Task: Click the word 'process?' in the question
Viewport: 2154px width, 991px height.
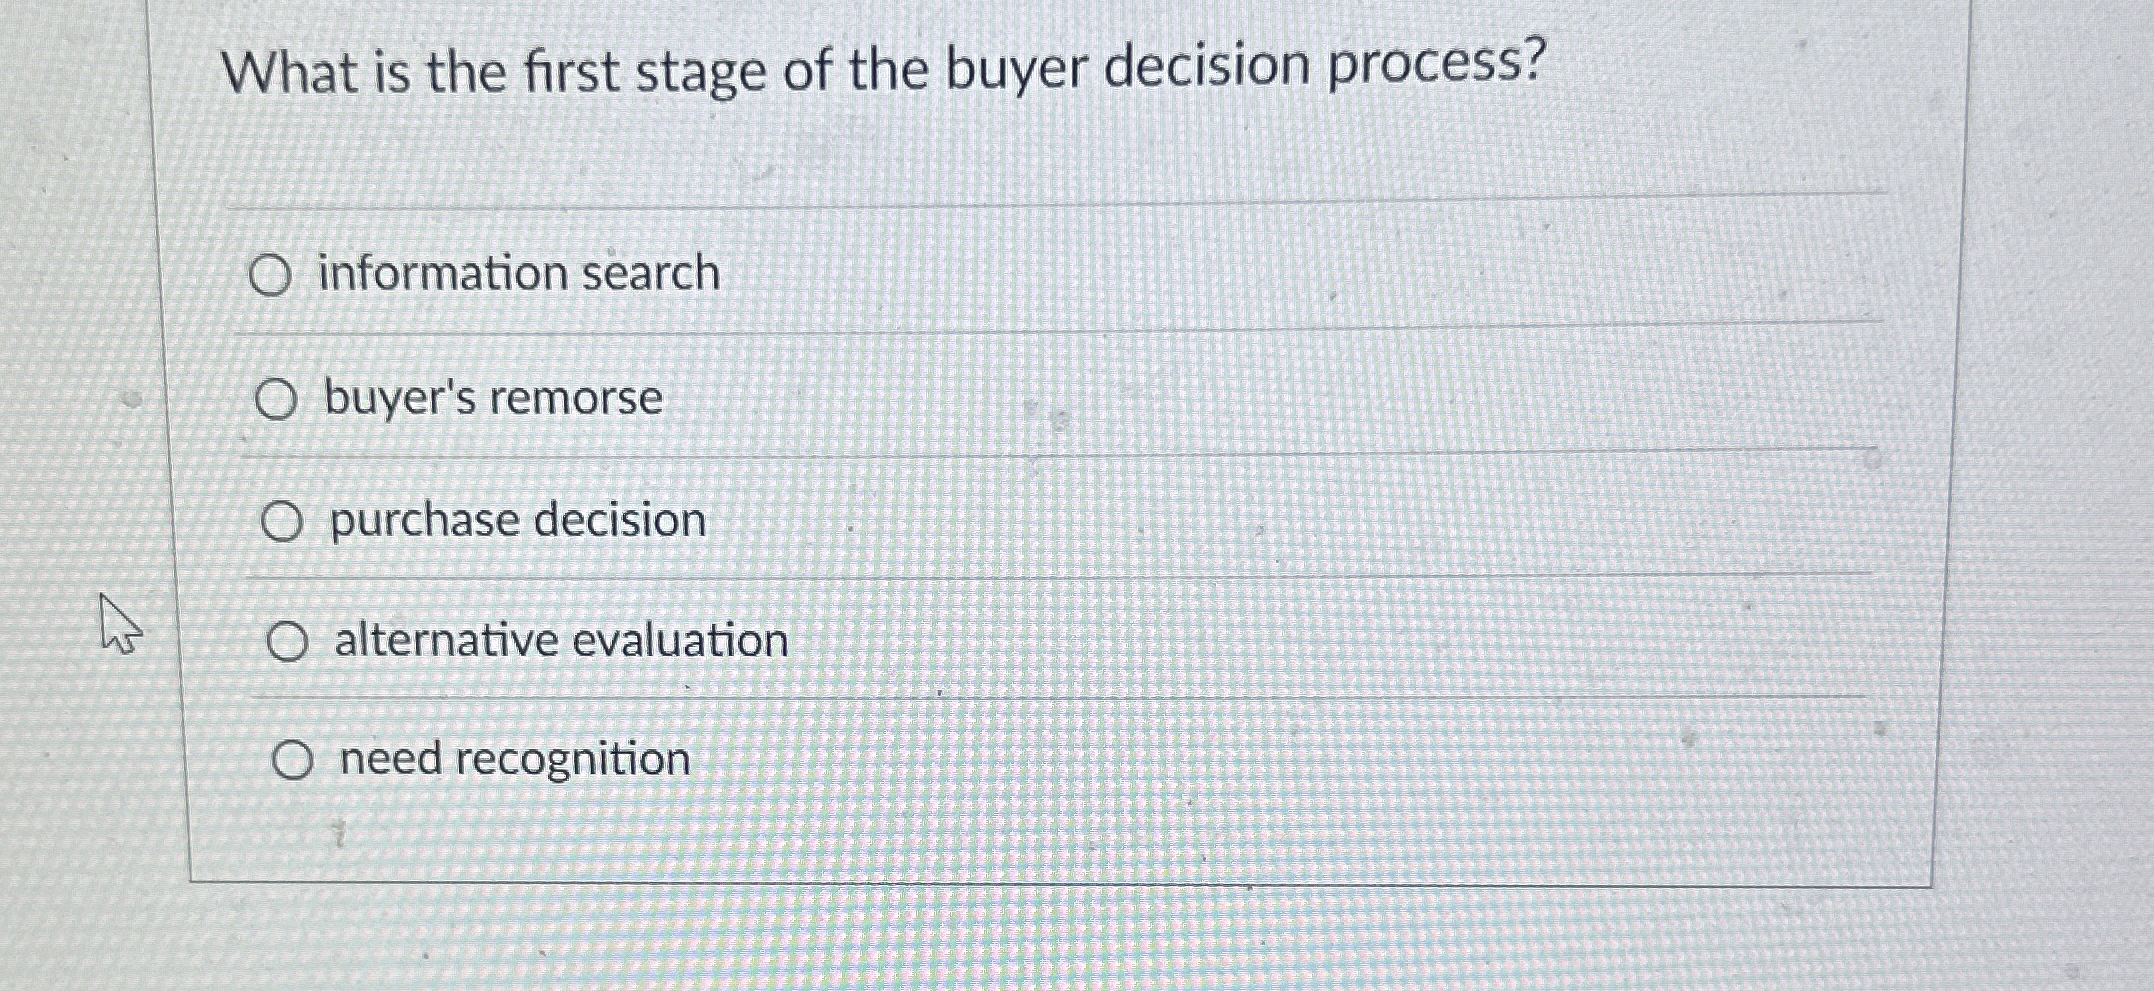Action: point(1437,65)
